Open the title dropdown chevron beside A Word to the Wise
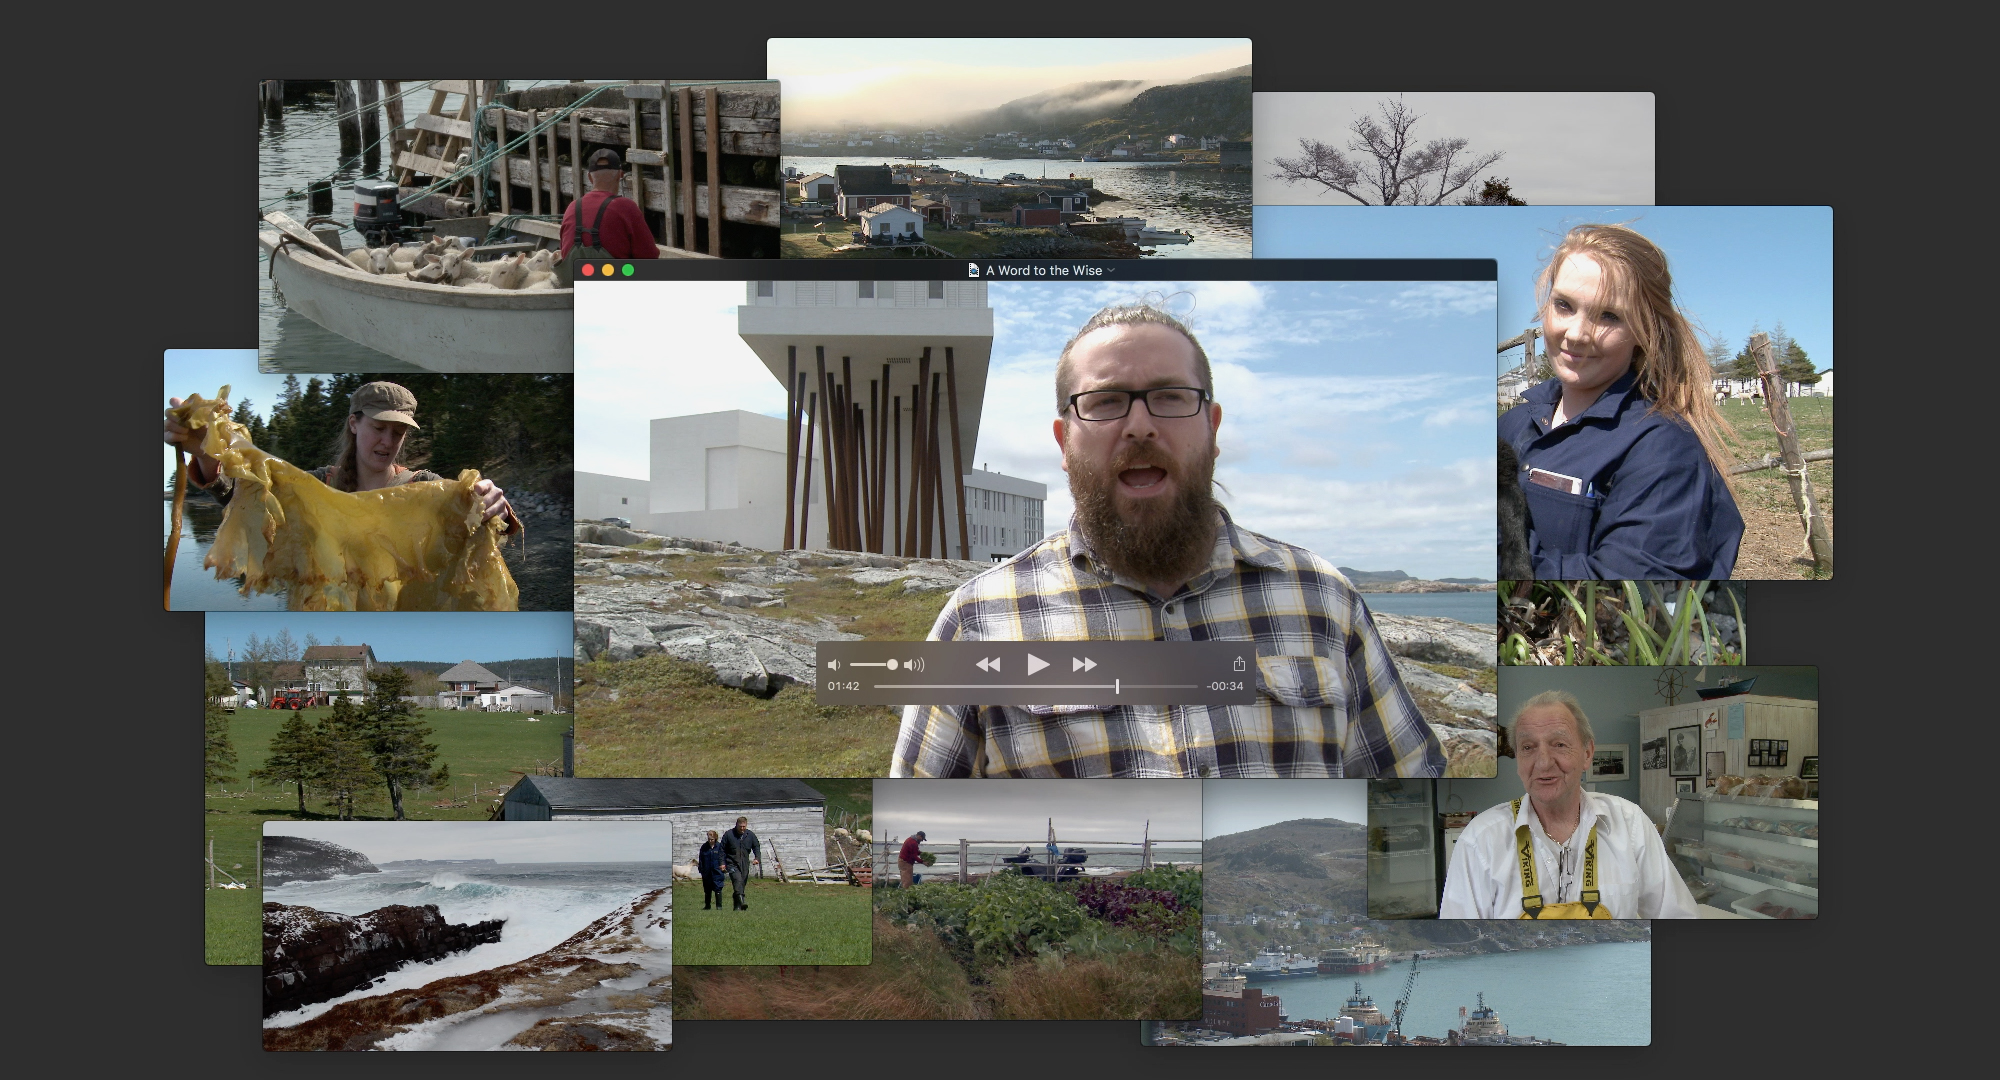This screenshot has height=1080, width=2000. pos(1111,270)
